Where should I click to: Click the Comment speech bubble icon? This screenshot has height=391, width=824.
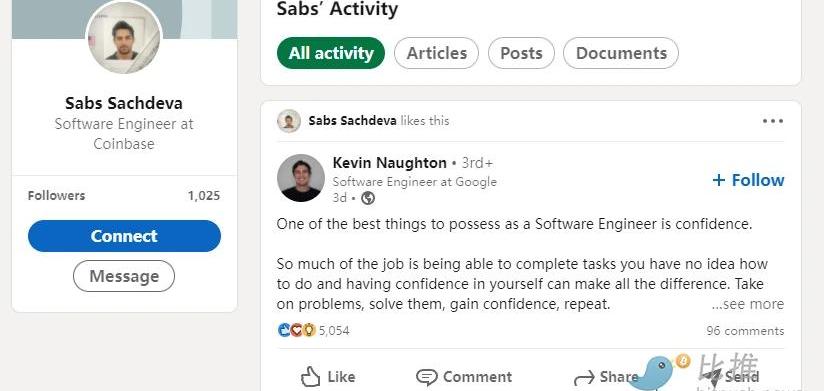click(x=427, y=377)
